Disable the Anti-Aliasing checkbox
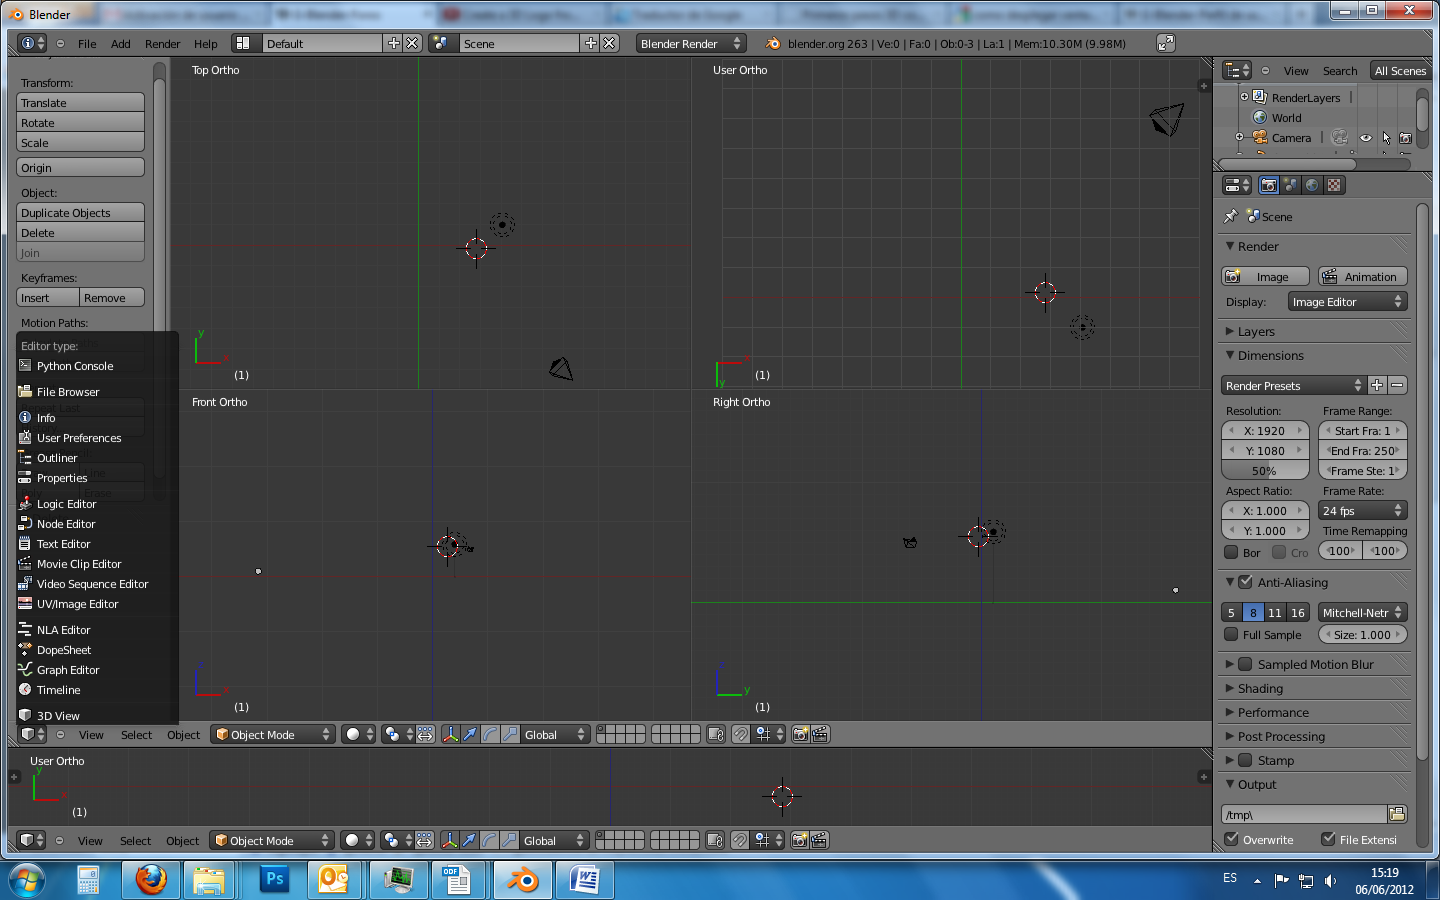 coord(1246,582)
